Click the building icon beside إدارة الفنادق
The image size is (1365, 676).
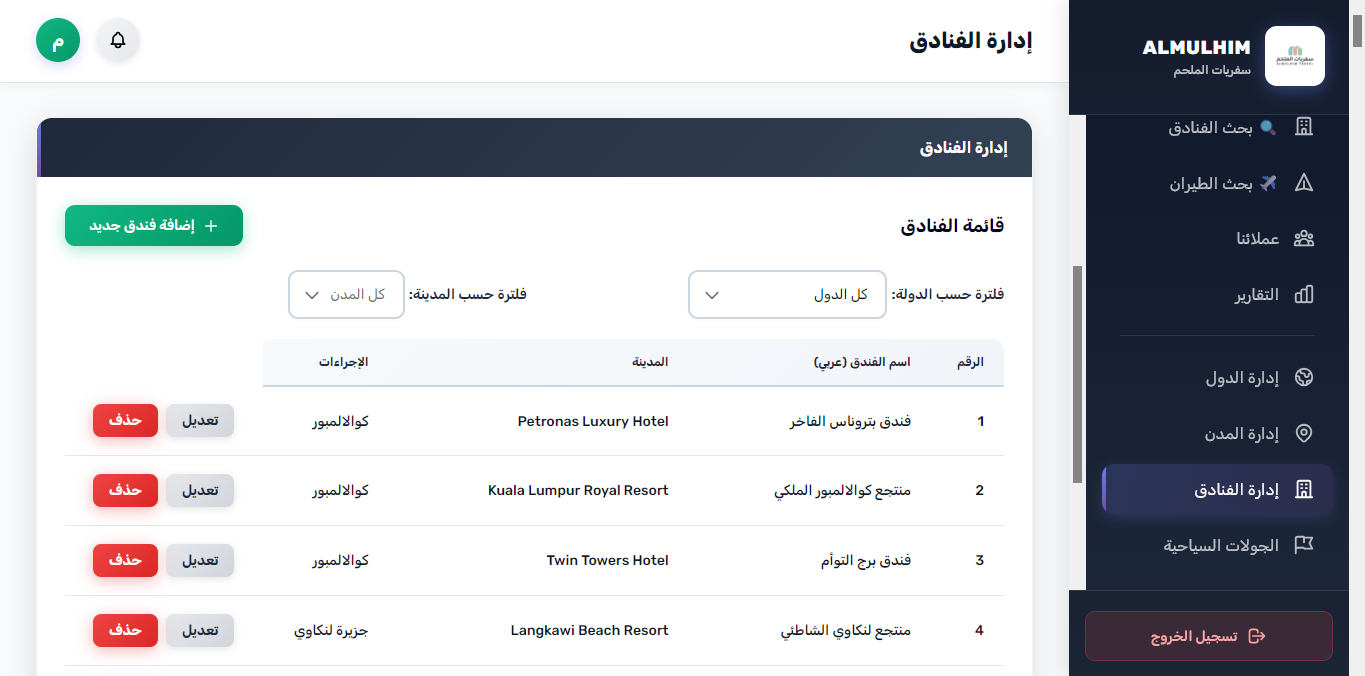tap(1303, 490)
